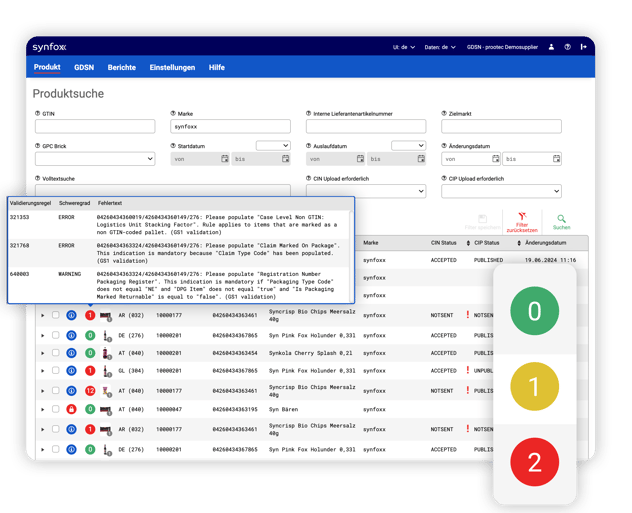Switch to the GDSN menu tab
Screen dimensions: 632x513
(x=84, y=67)
